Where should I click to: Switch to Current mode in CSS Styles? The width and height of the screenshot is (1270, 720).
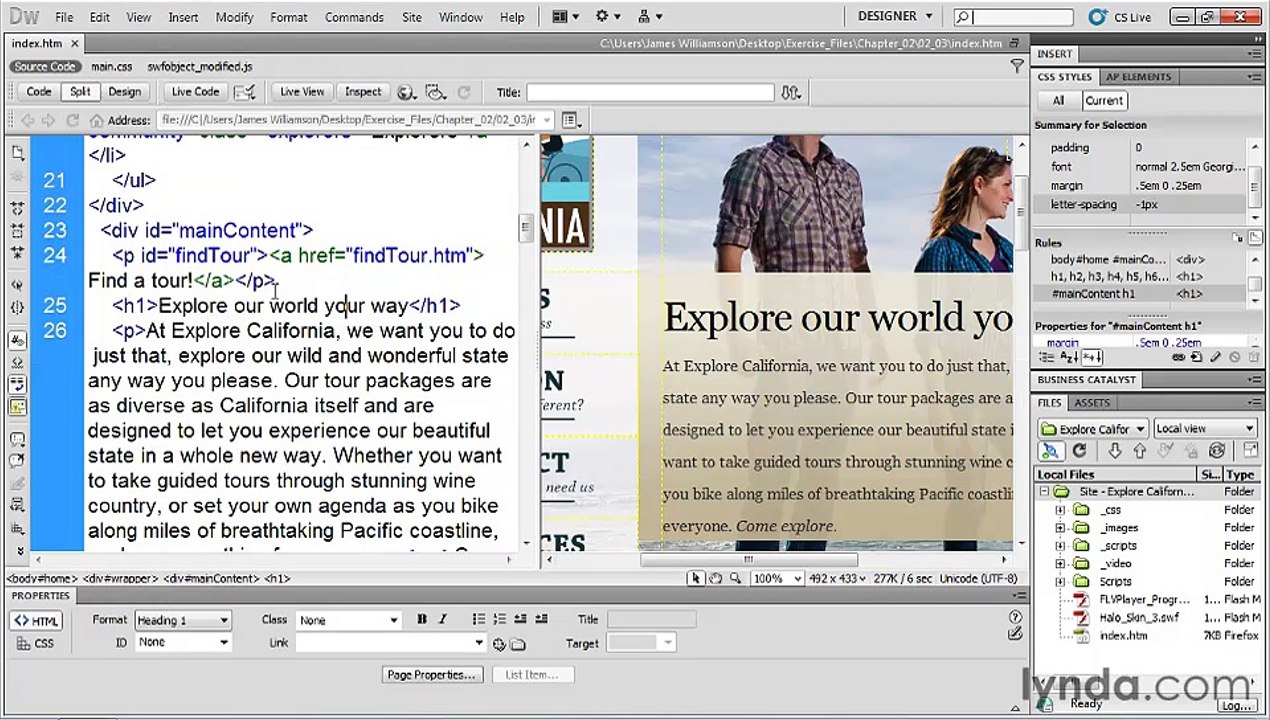[1104, 100]
